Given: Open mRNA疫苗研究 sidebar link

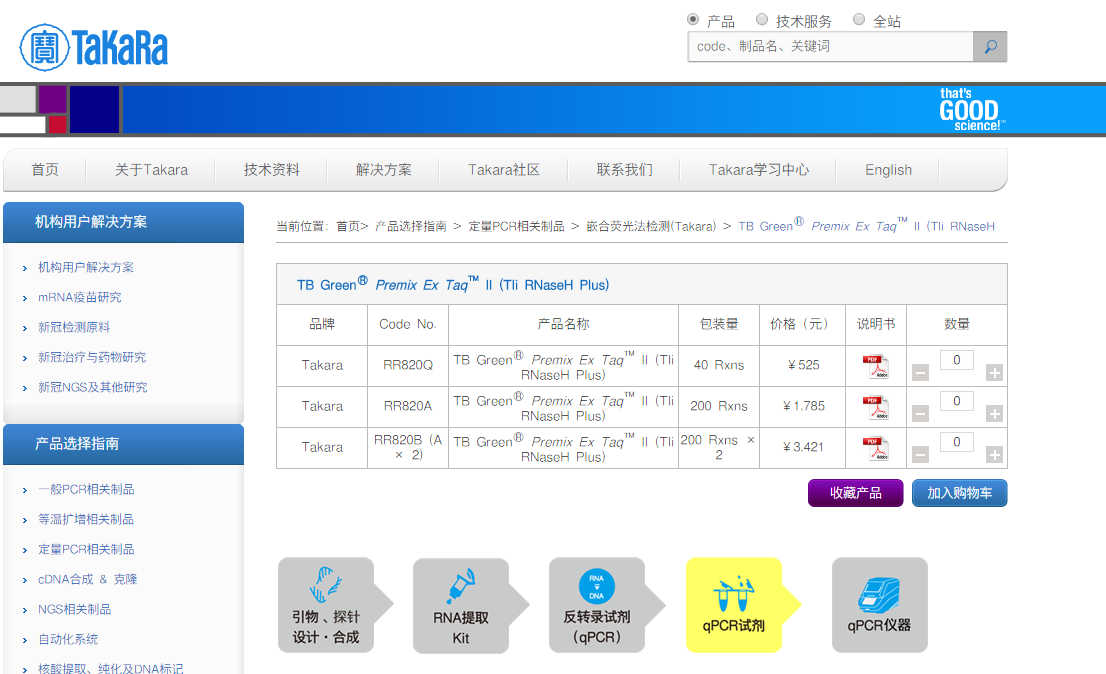Looking at the screenshot, I should tap(80, 298).
